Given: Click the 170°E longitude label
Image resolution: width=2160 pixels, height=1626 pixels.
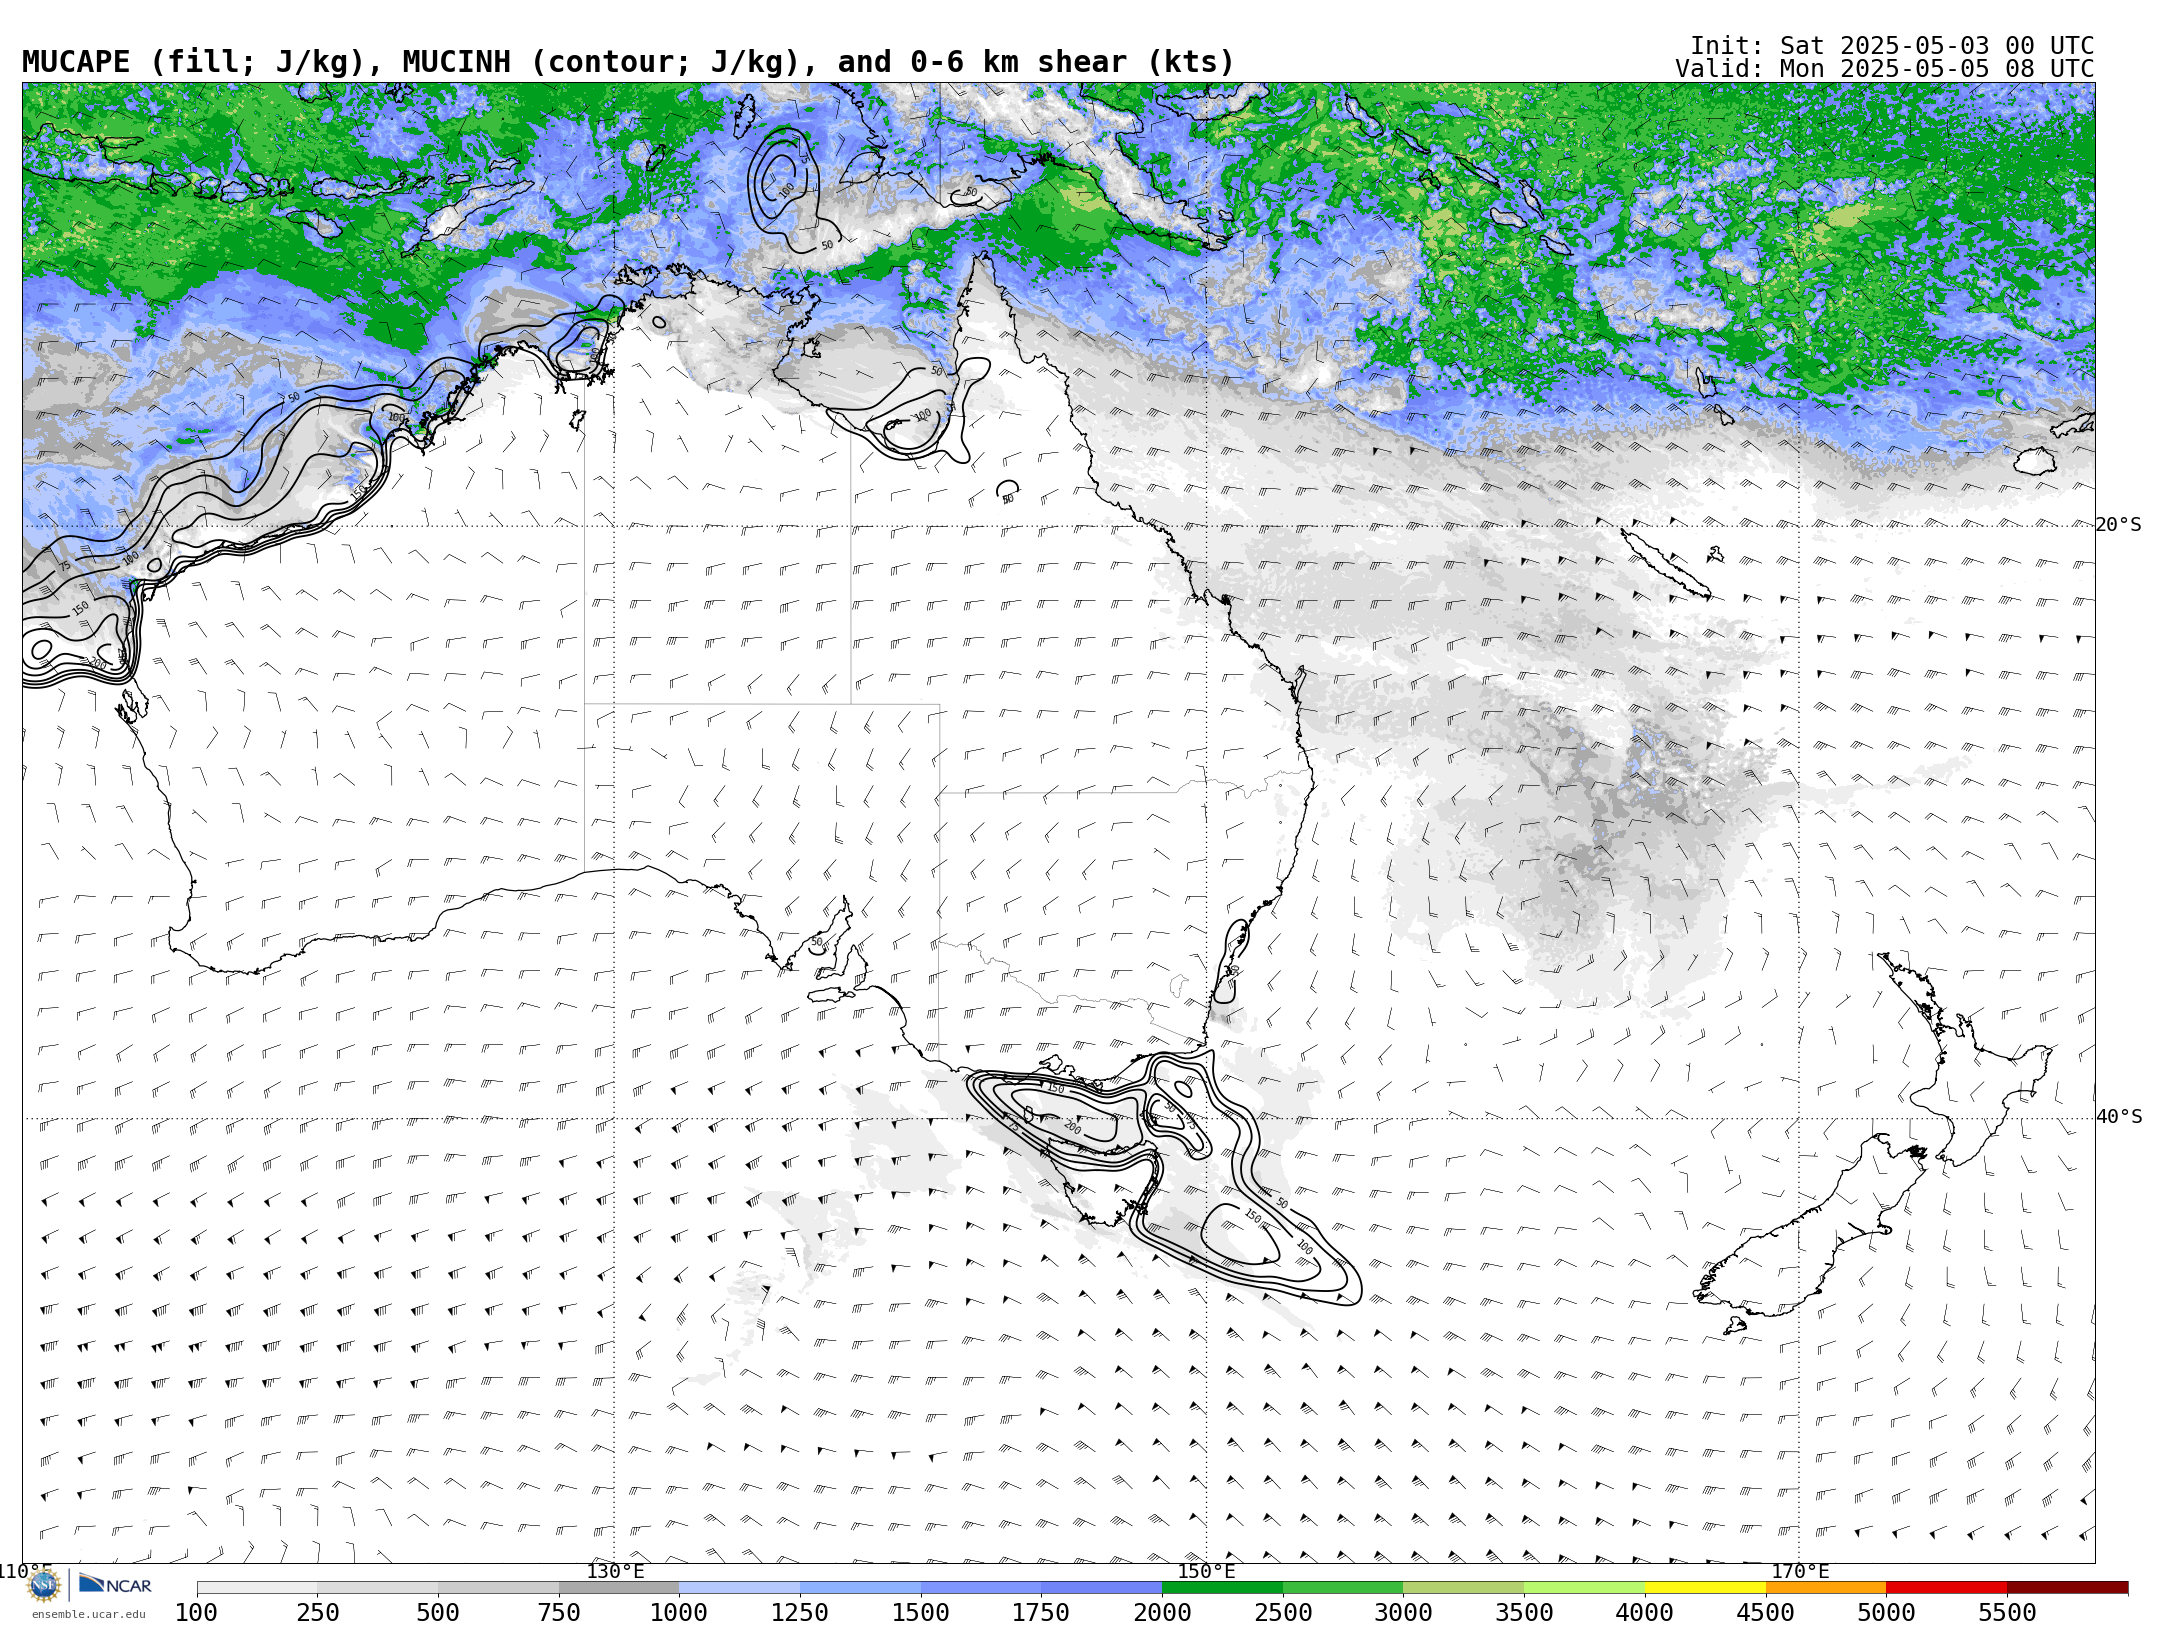Looking at the screenshot, I should [1799, 1571].
